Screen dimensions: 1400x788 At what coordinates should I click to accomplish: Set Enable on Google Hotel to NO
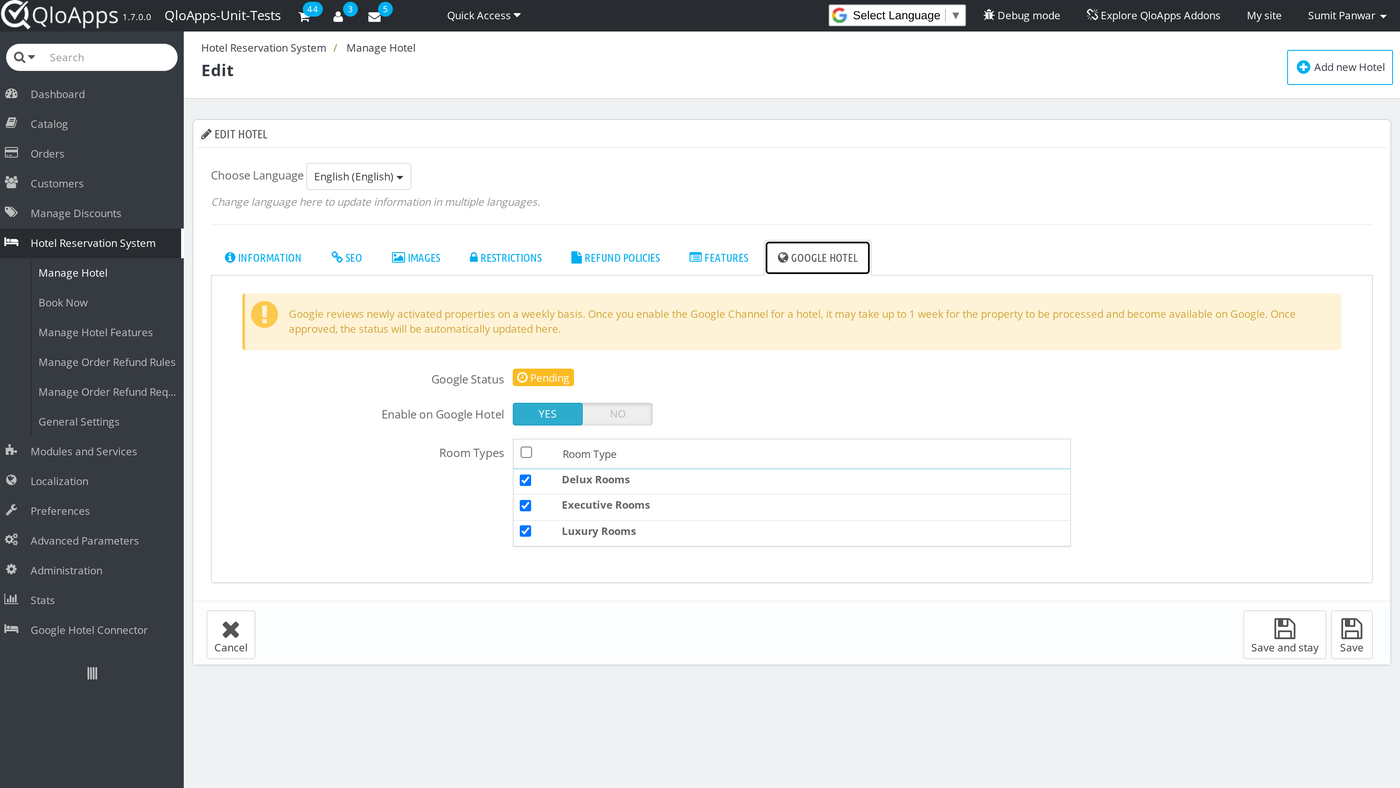(618, 414)
